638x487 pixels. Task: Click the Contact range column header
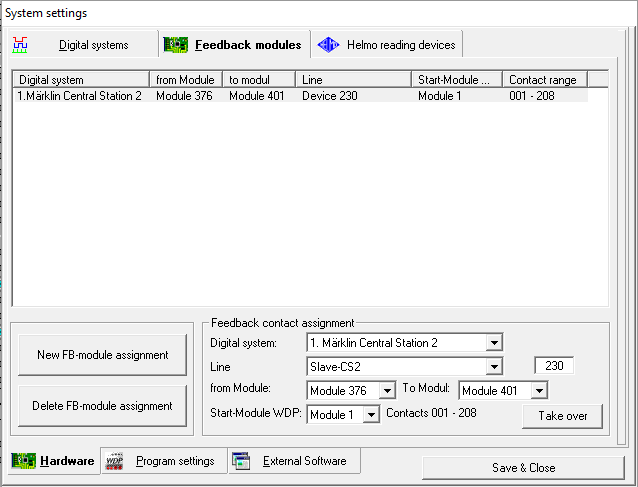point(545,79)
